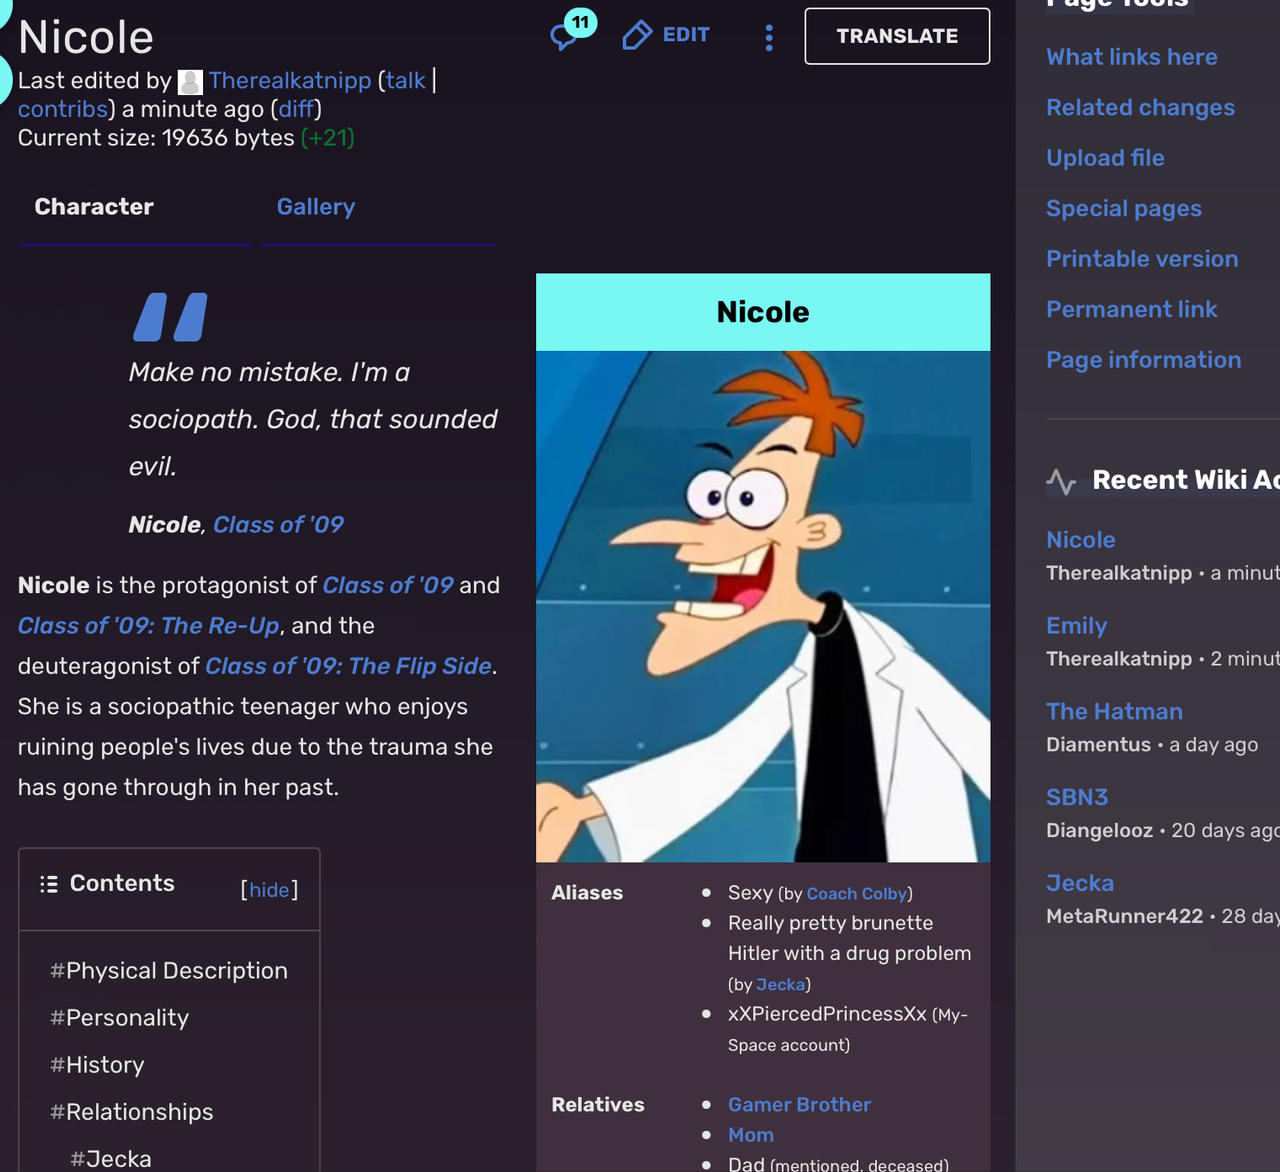Open Class of '09 link under quote
Screen dimensions: 1280x1172
pos(278,525)
